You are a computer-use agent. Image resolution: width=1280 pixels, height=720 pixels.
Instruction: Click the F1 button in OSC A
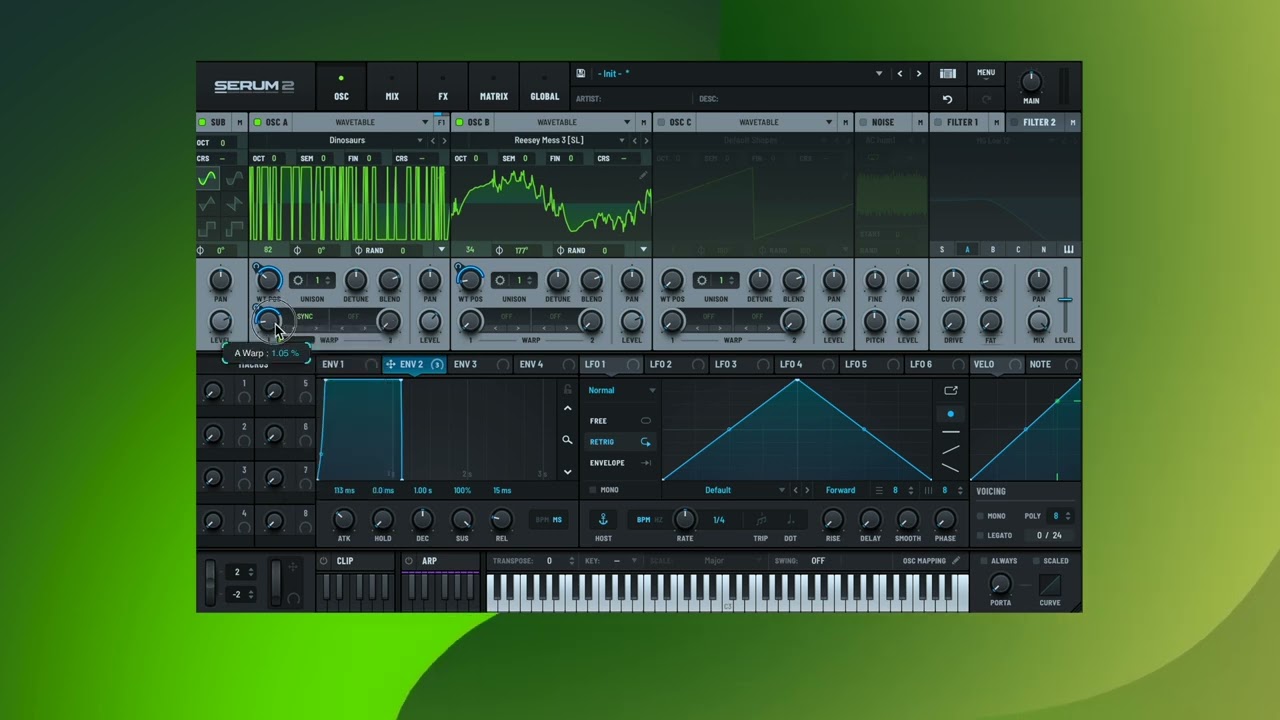[441, 122]
